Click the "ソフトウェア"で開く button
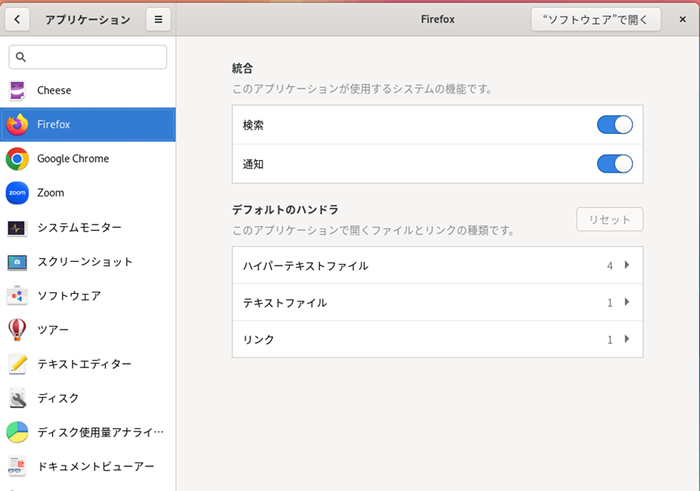The image size is (700, 491). [x=595, y=19]
